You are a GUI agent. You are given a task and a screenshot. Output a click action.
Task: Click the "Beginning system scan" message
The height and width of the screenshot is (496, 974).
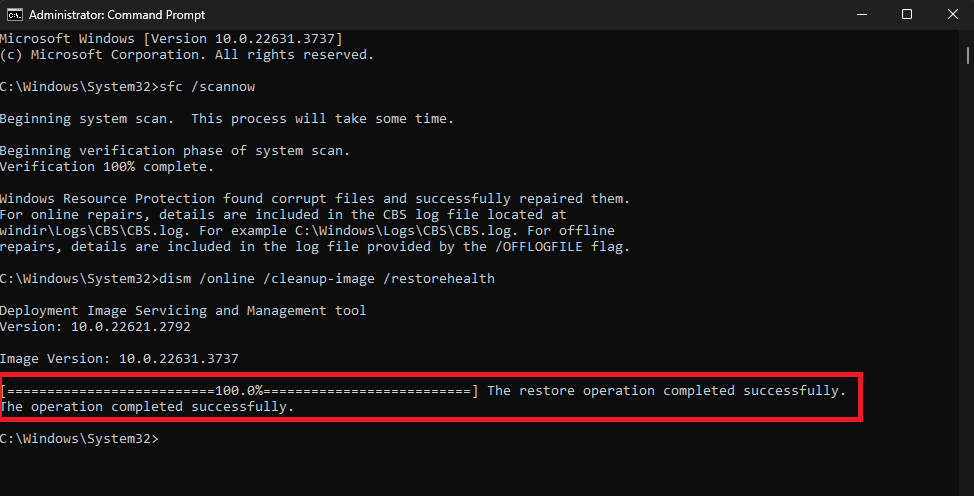tap(227, 119)
